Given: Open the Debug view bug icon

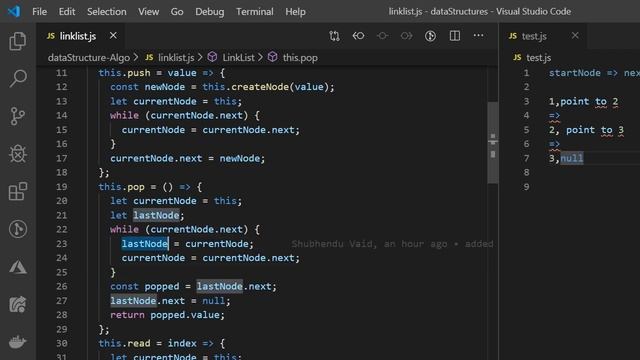Looking at the screenshot, I should click(x=18, y=154).
